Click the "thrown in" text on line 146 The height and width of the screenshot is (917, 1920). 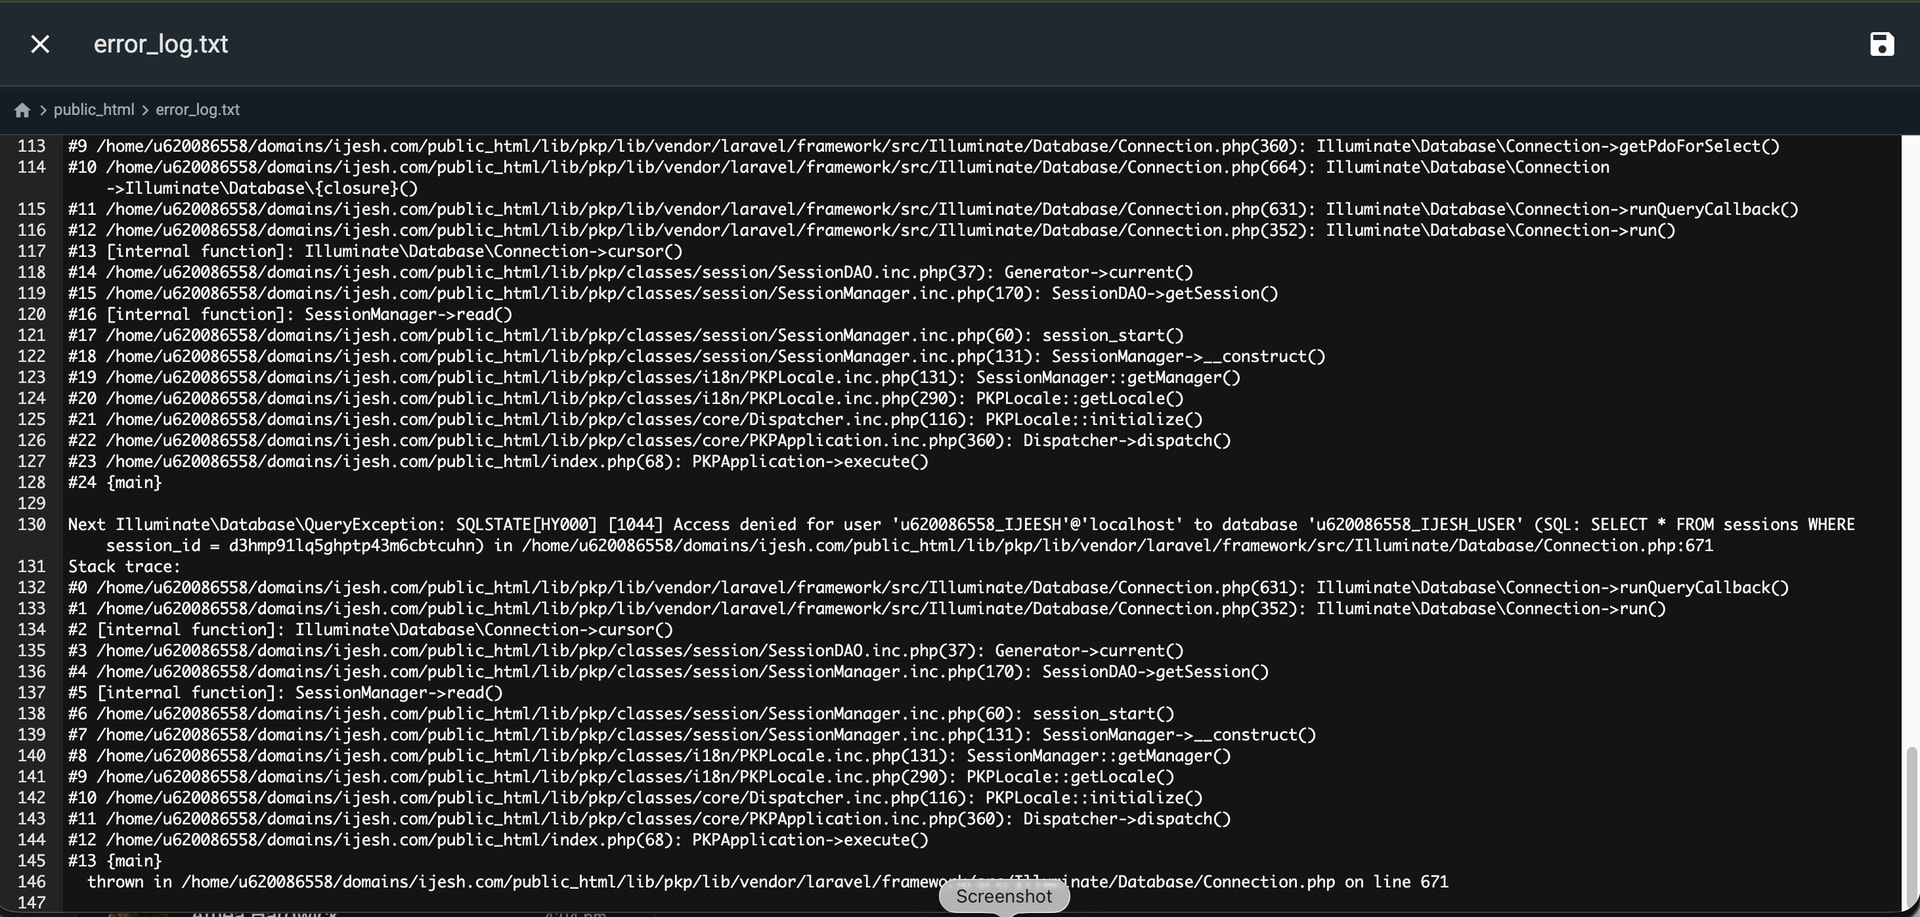tap(115, 881)
